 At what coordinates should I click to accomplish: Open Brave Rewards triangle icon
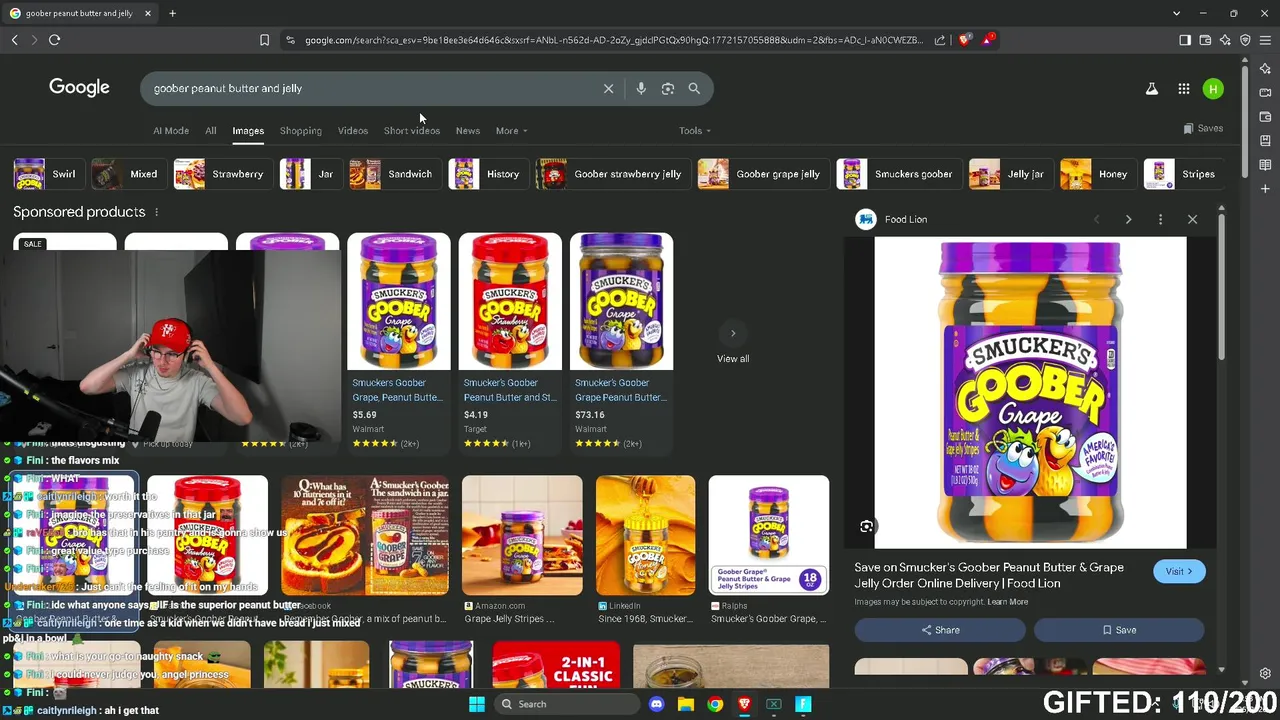coord(988,40)
